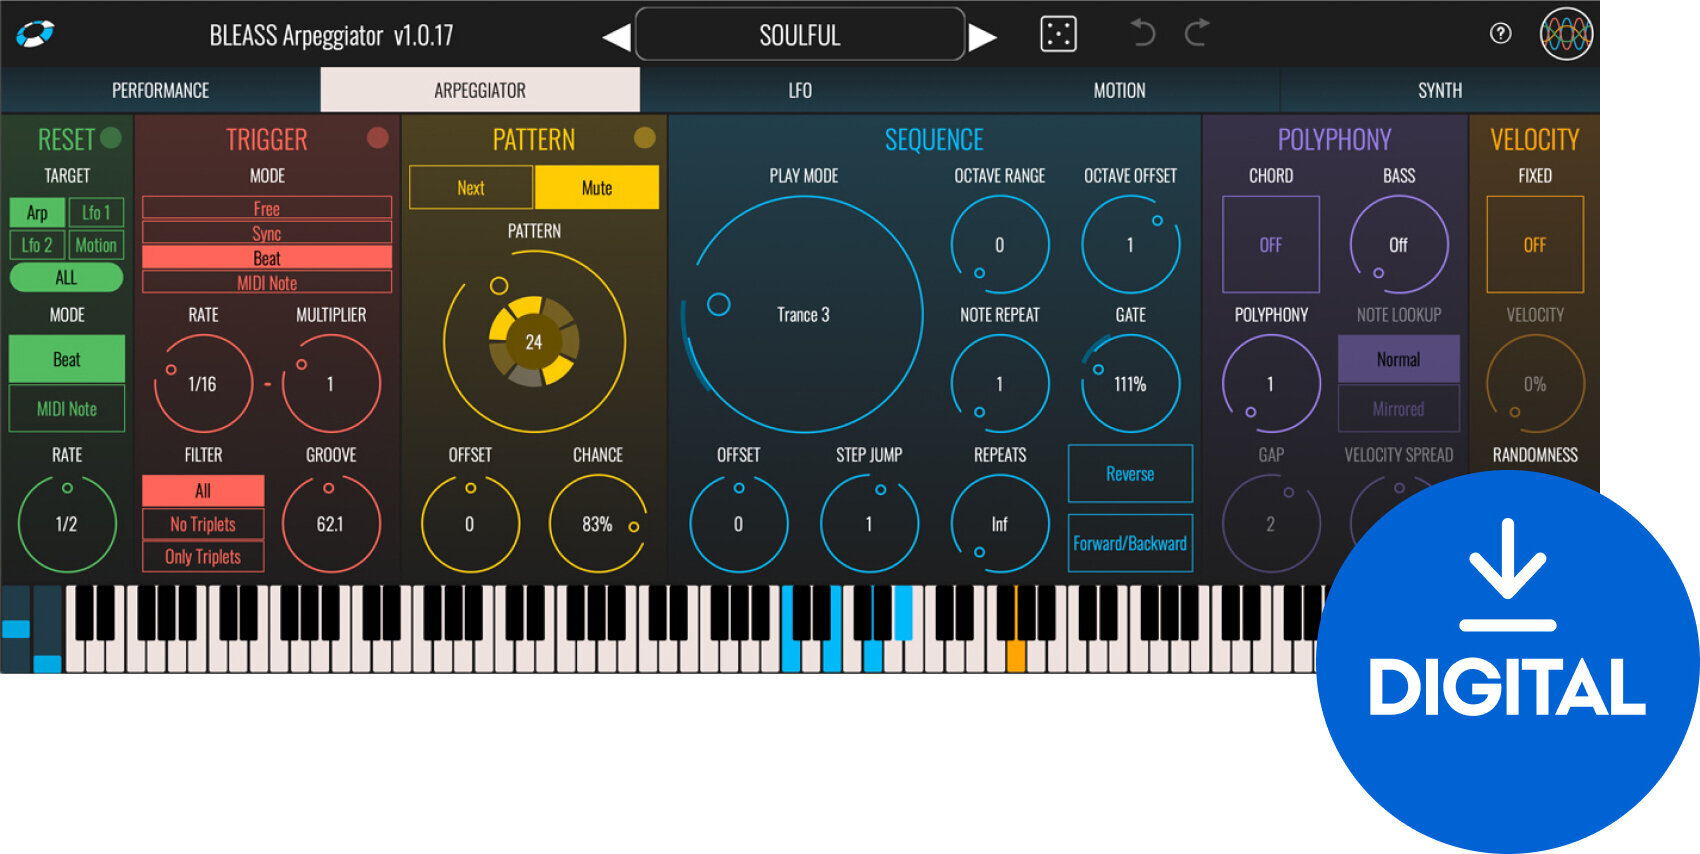
Task: Set reset mode to Beat
Action: 67,359
